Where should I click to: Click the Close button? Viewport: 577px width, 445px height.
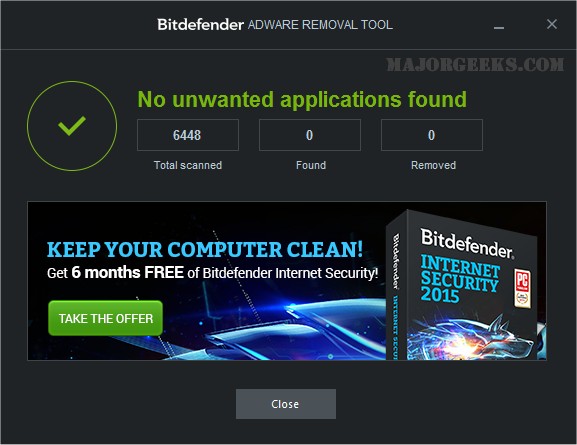[286, 404]
